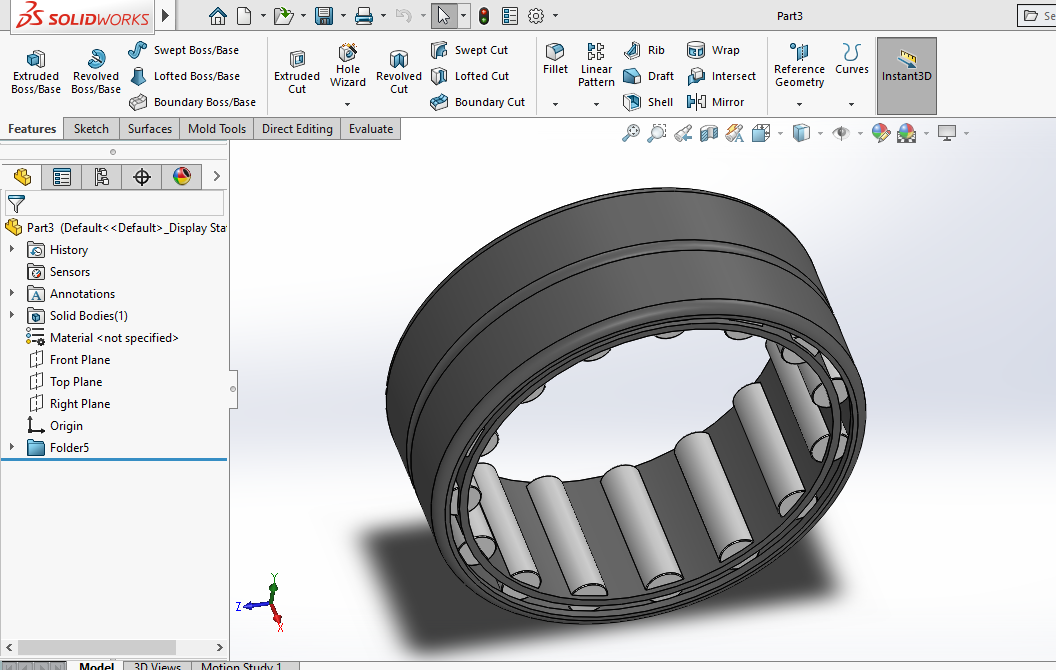The width and height of the screenshot is (1056, 670).
Task: Expand the History tree node
Action: click(x=11, y=249)
